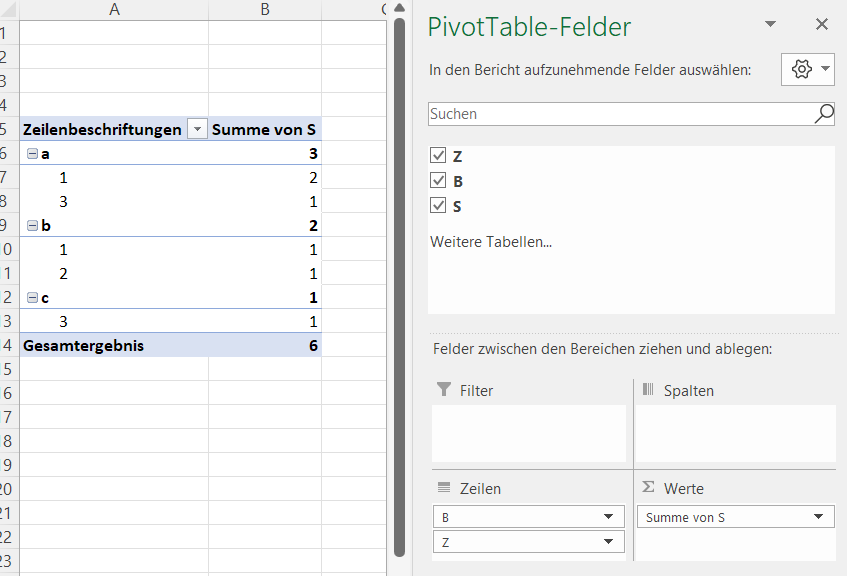847x576 pixels.
Task: Select the Gesamtergebnis cell
Action: point(83,346)
